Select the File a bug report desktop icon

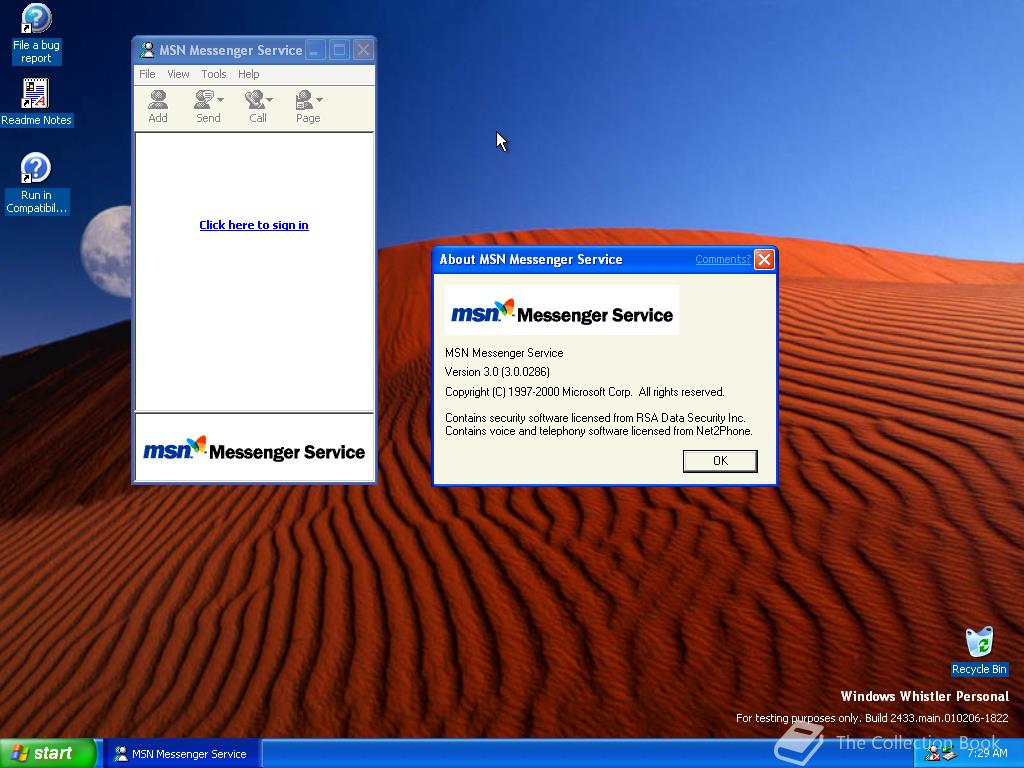36,33
